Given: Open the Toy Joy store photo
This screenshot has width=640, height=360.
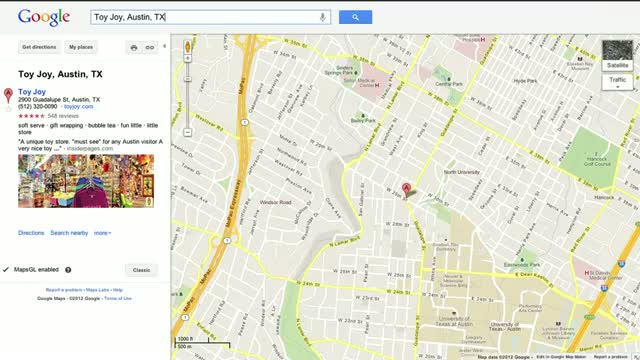Looking at the screenshot, I should pyautogui.click(x=86, y=181).
